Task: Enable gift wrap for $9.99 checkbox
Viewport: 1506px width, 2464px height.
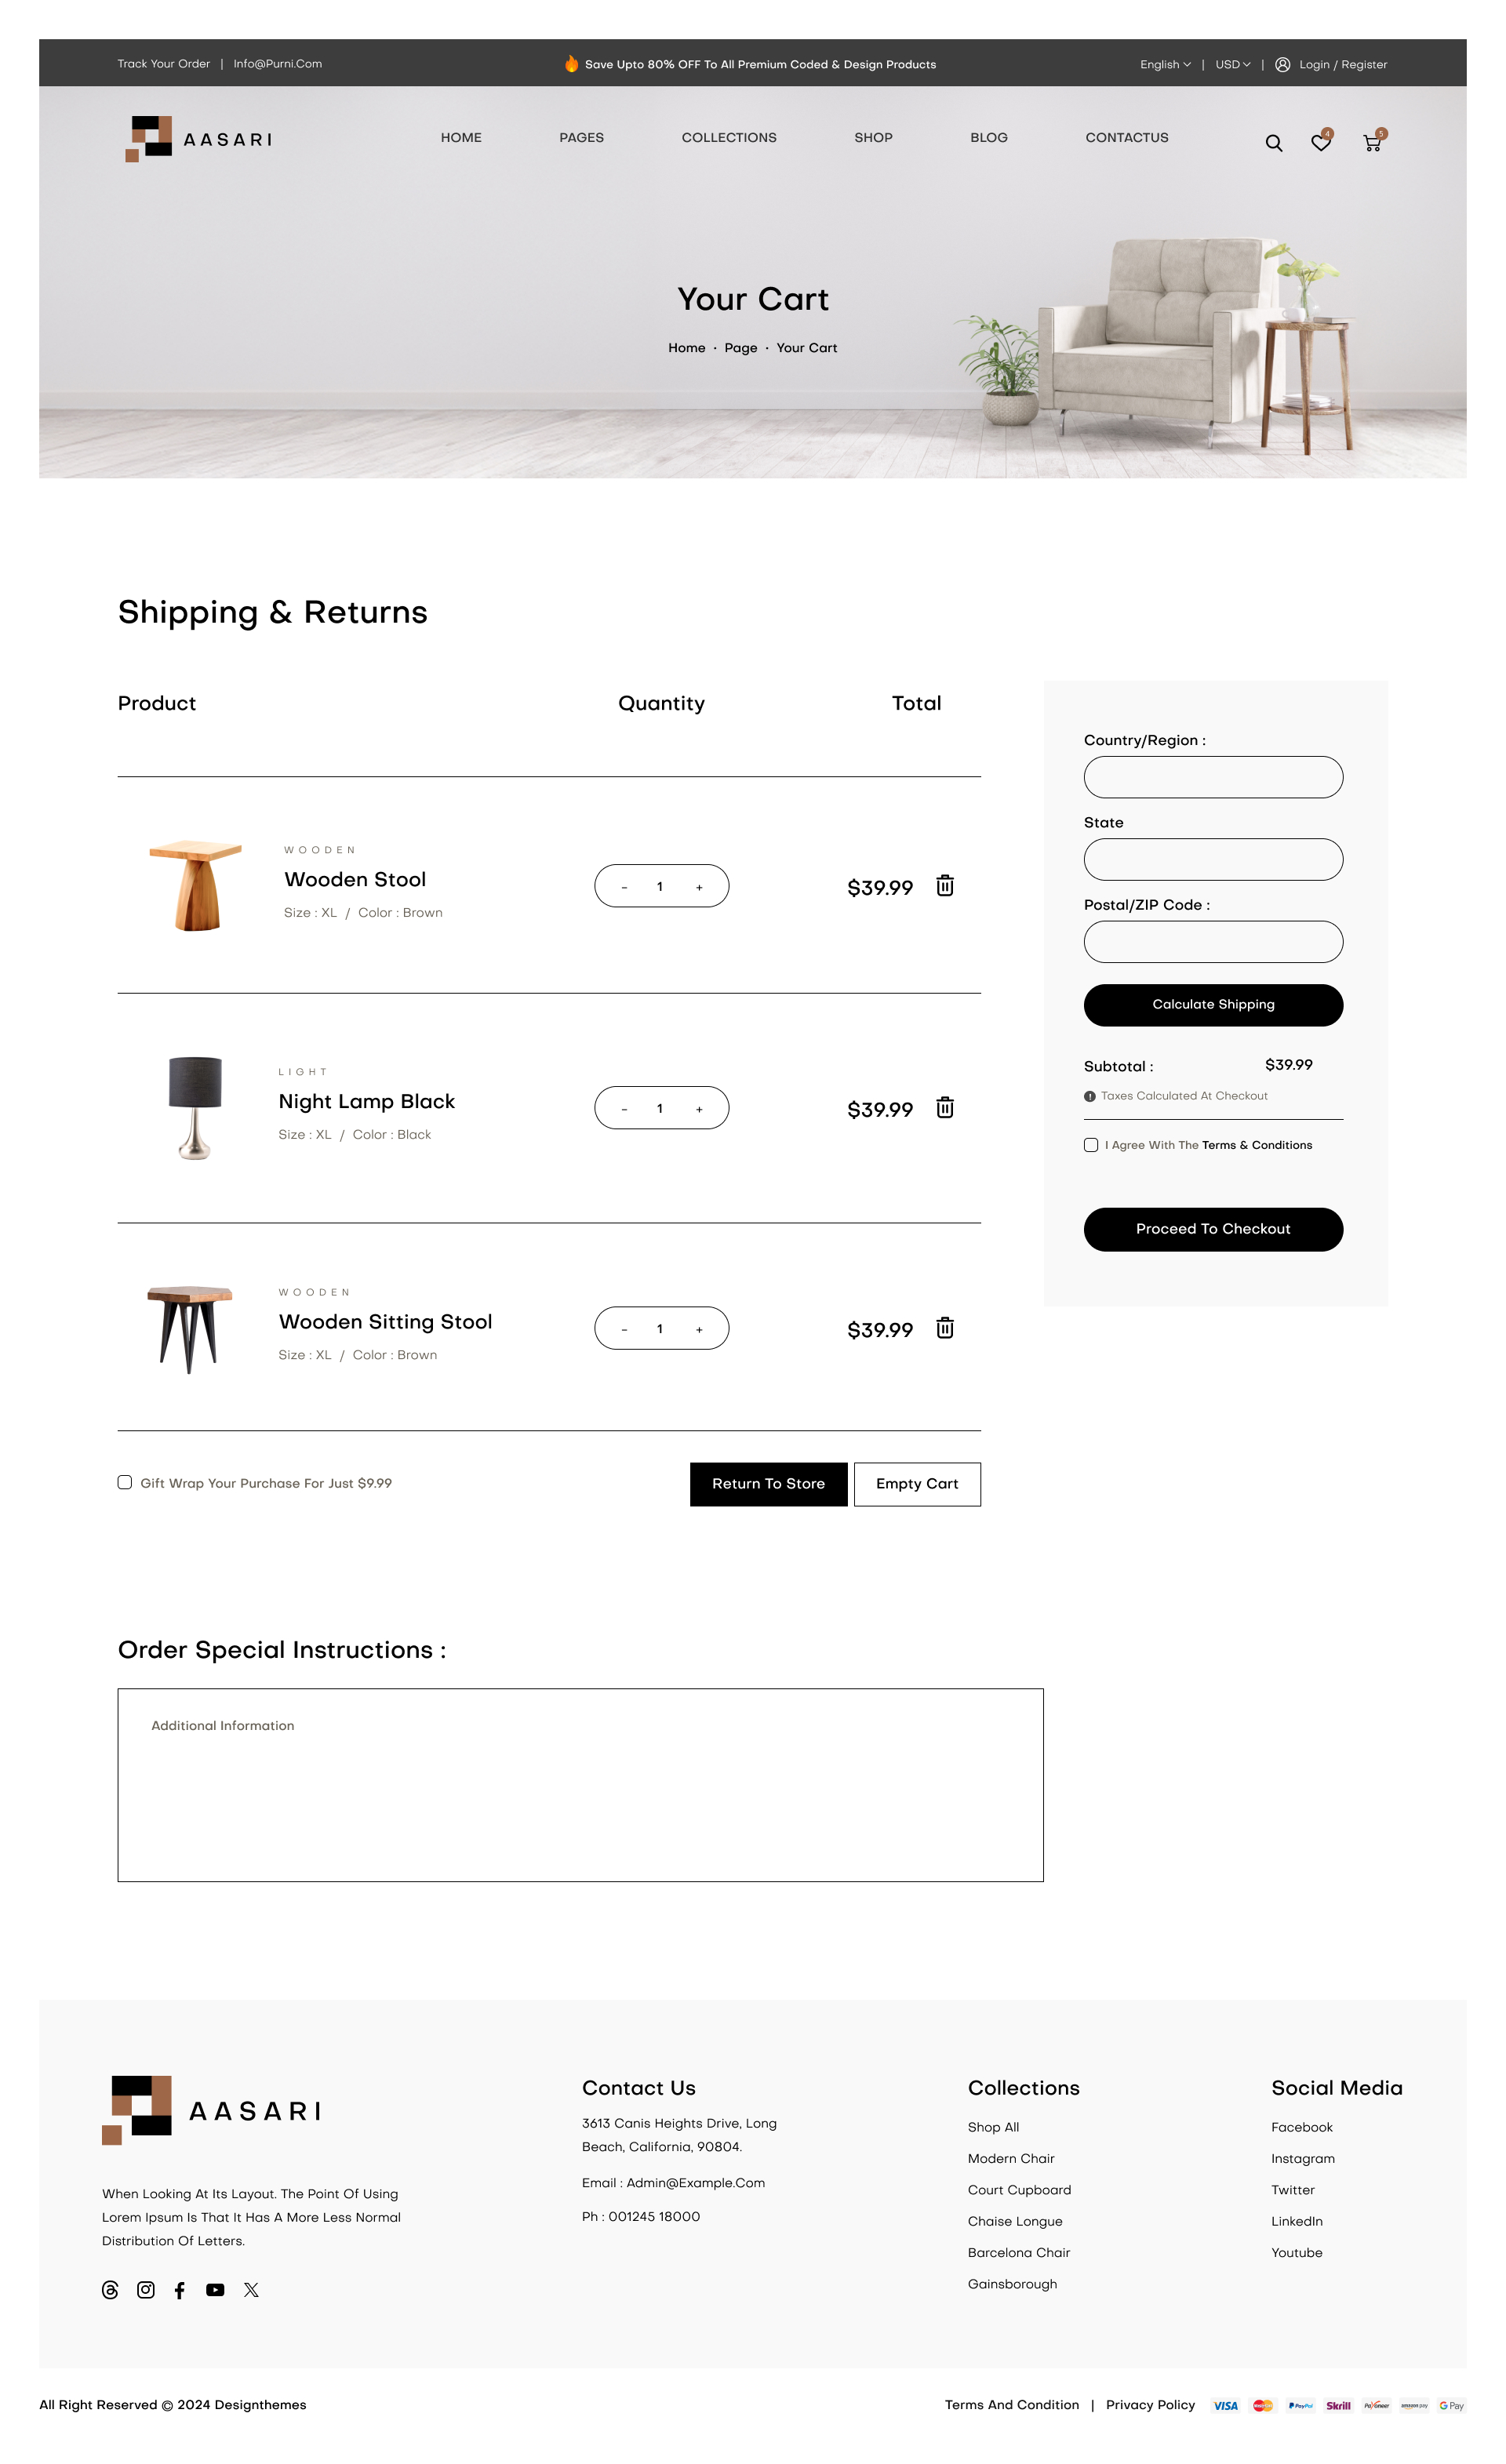Action: pyautogui.click(x=125, y=1482)
